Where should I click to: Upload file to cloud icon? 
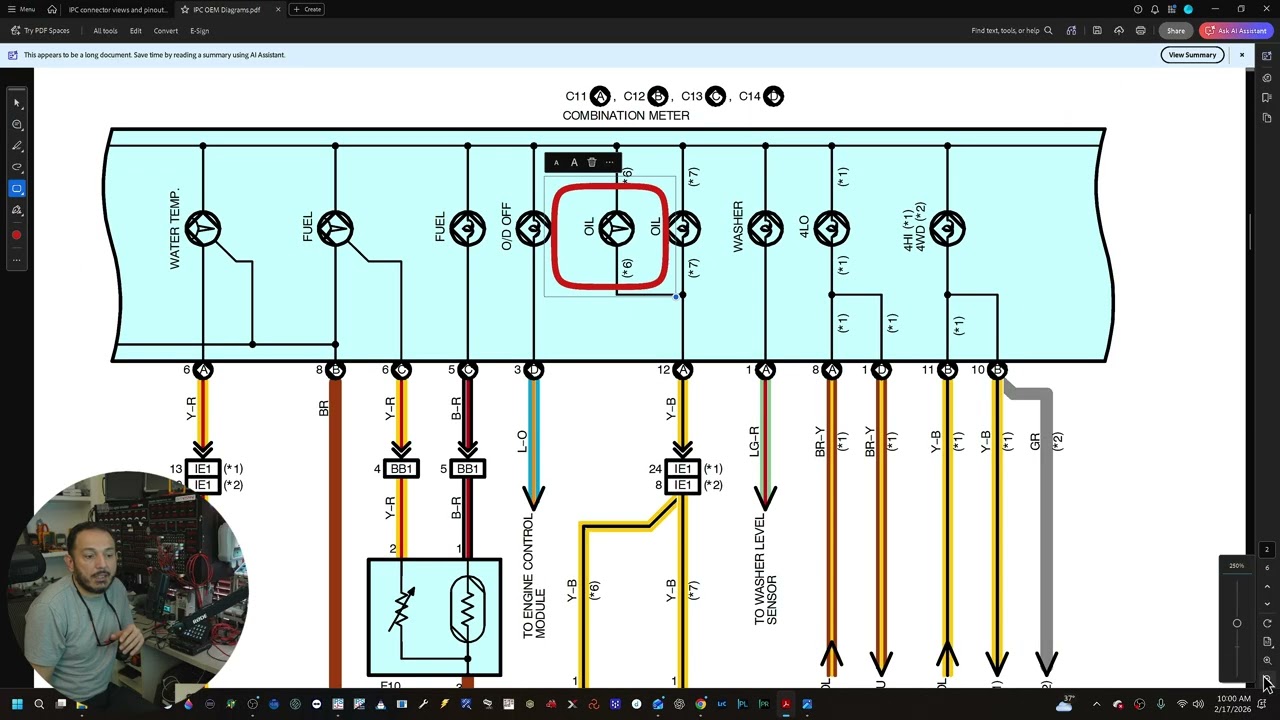pos(1118,31)
